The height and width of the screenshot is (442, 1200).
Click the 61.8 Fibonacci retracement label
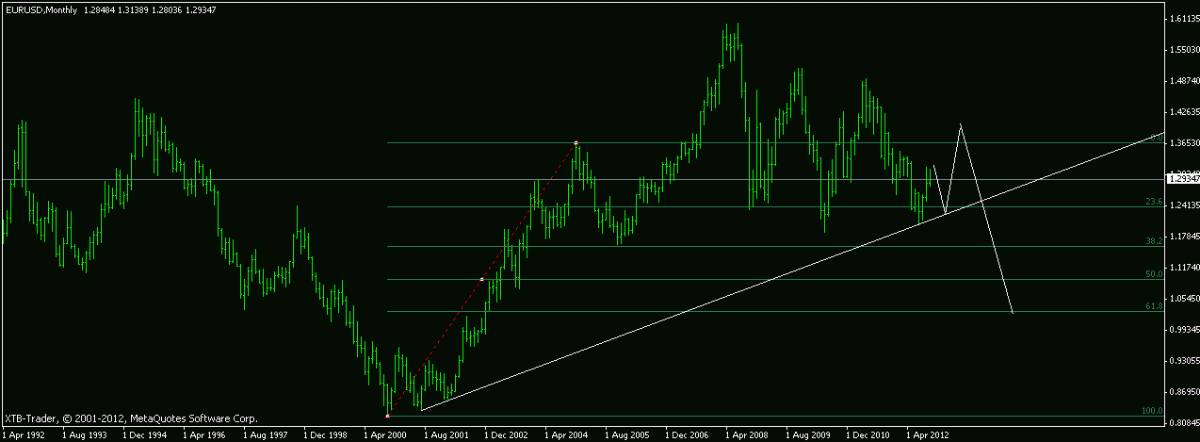click(x=1151, y=306)
